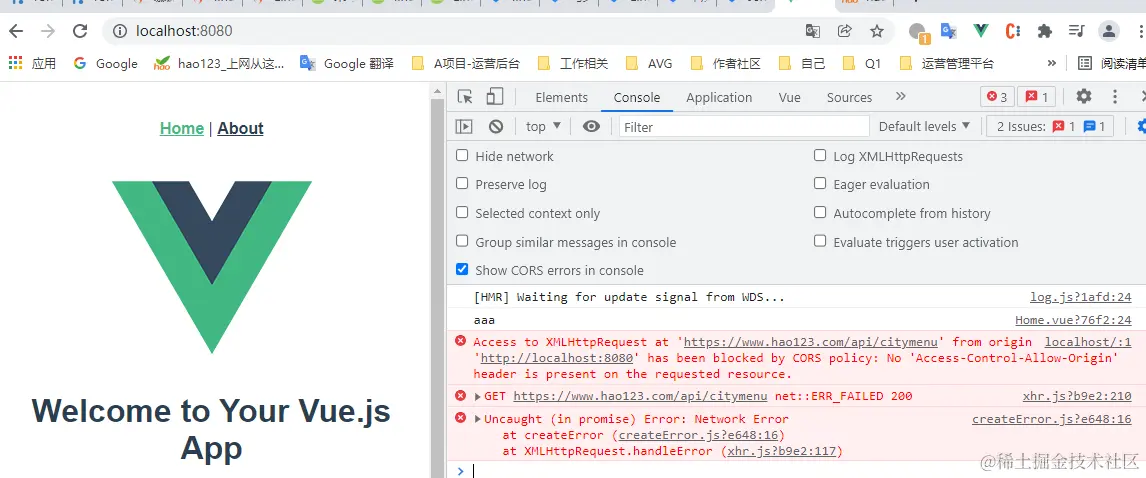
Task: Open the Default levels dropdown
Action: [925, 126]
